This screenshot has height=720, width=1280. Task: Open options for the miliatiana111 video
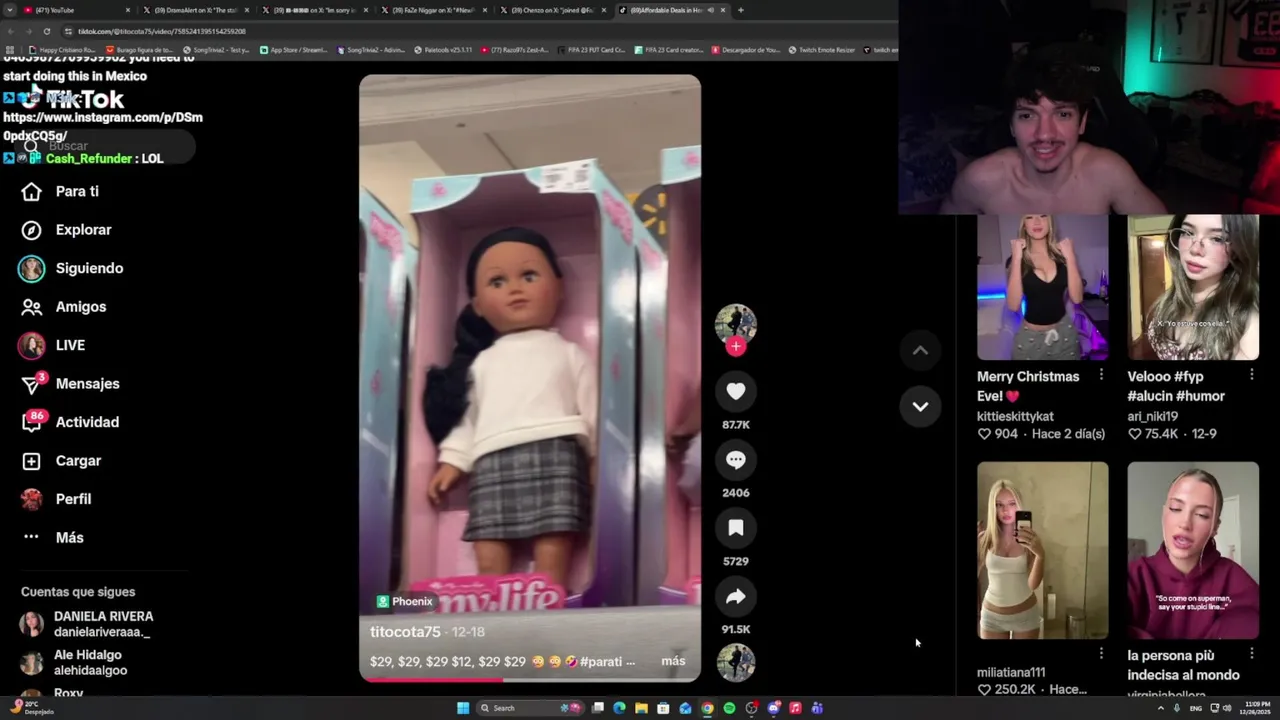[x=1101, y=653]
